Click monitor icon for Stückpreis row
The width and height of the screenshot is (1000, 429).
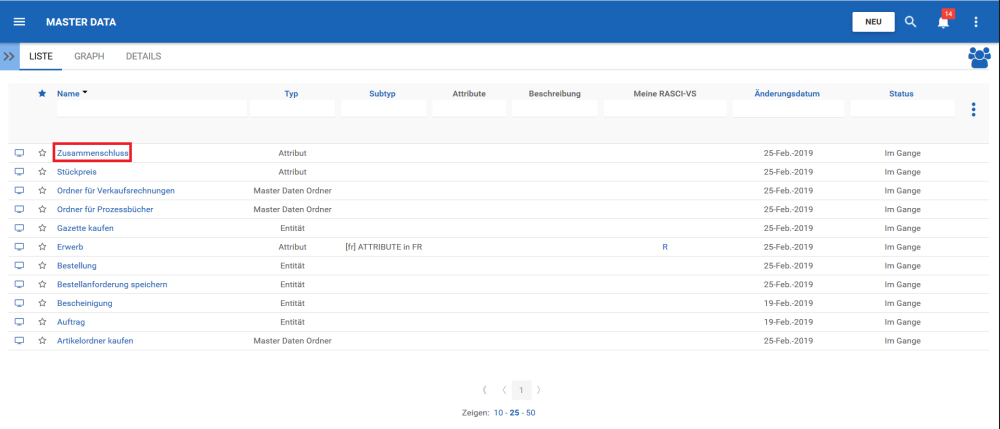point(19,171)
